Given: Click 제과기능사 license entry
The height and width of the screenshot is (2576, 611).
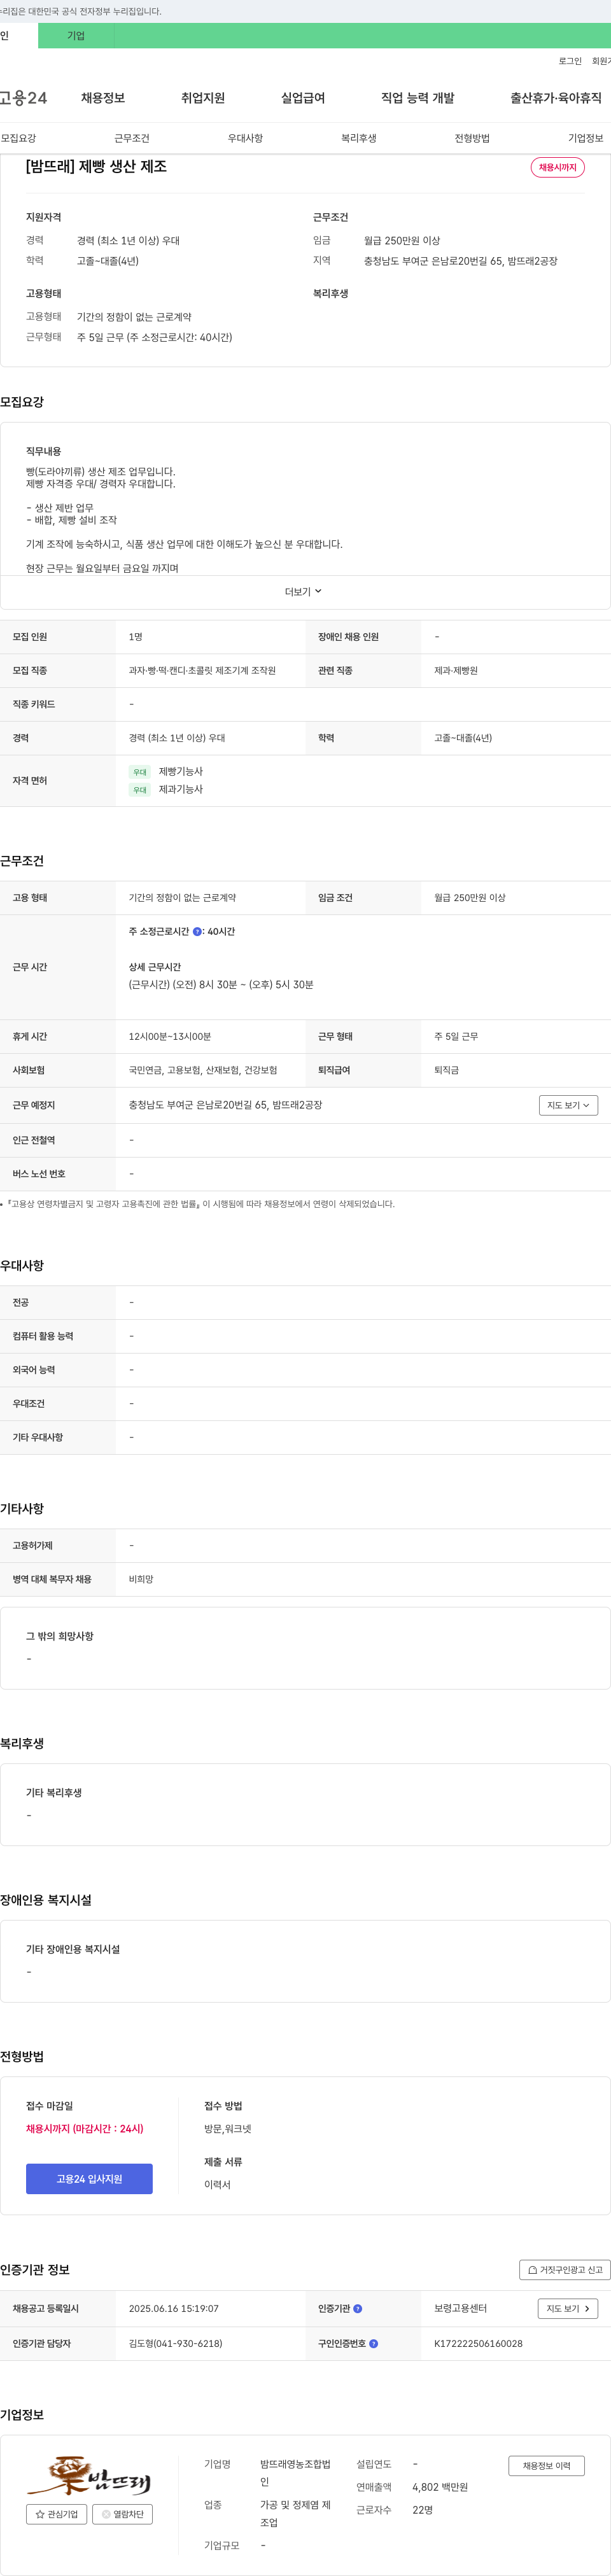Looking at the screenshot, I should tap(181, 789).
